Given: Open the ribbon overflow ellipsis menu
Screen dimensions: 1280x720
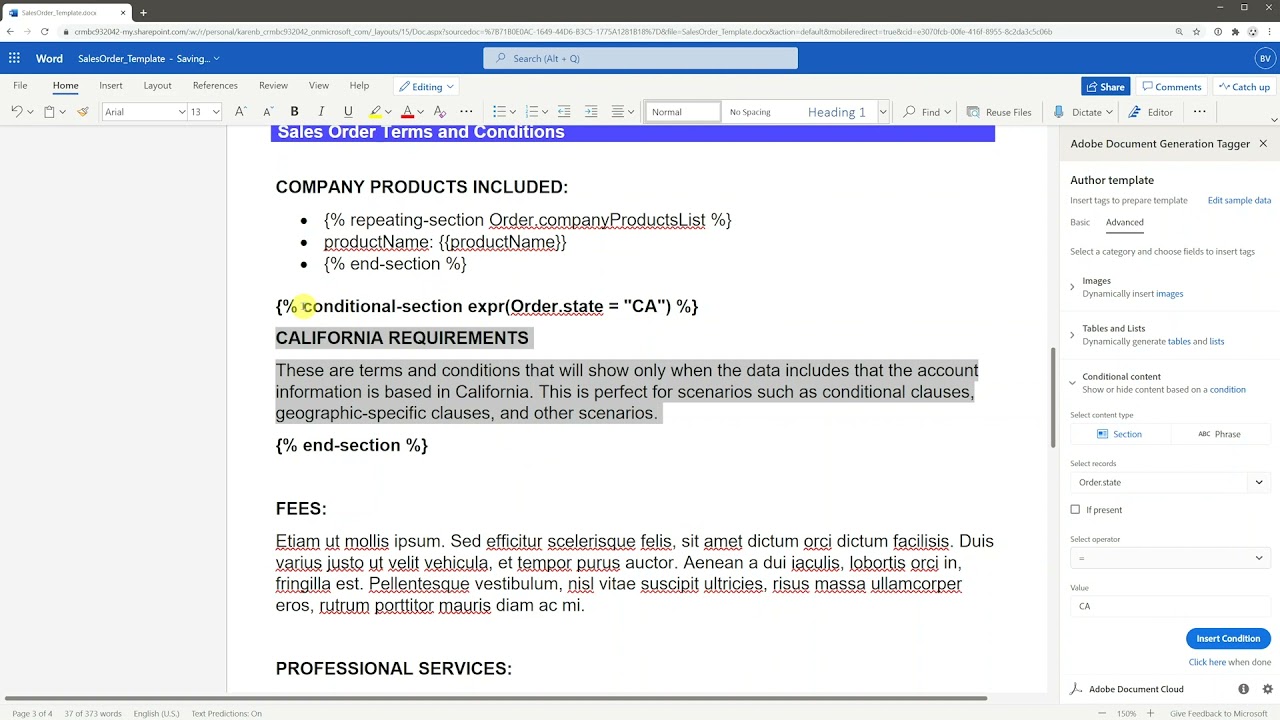Looking at the screenshot, I should 1199,111.
